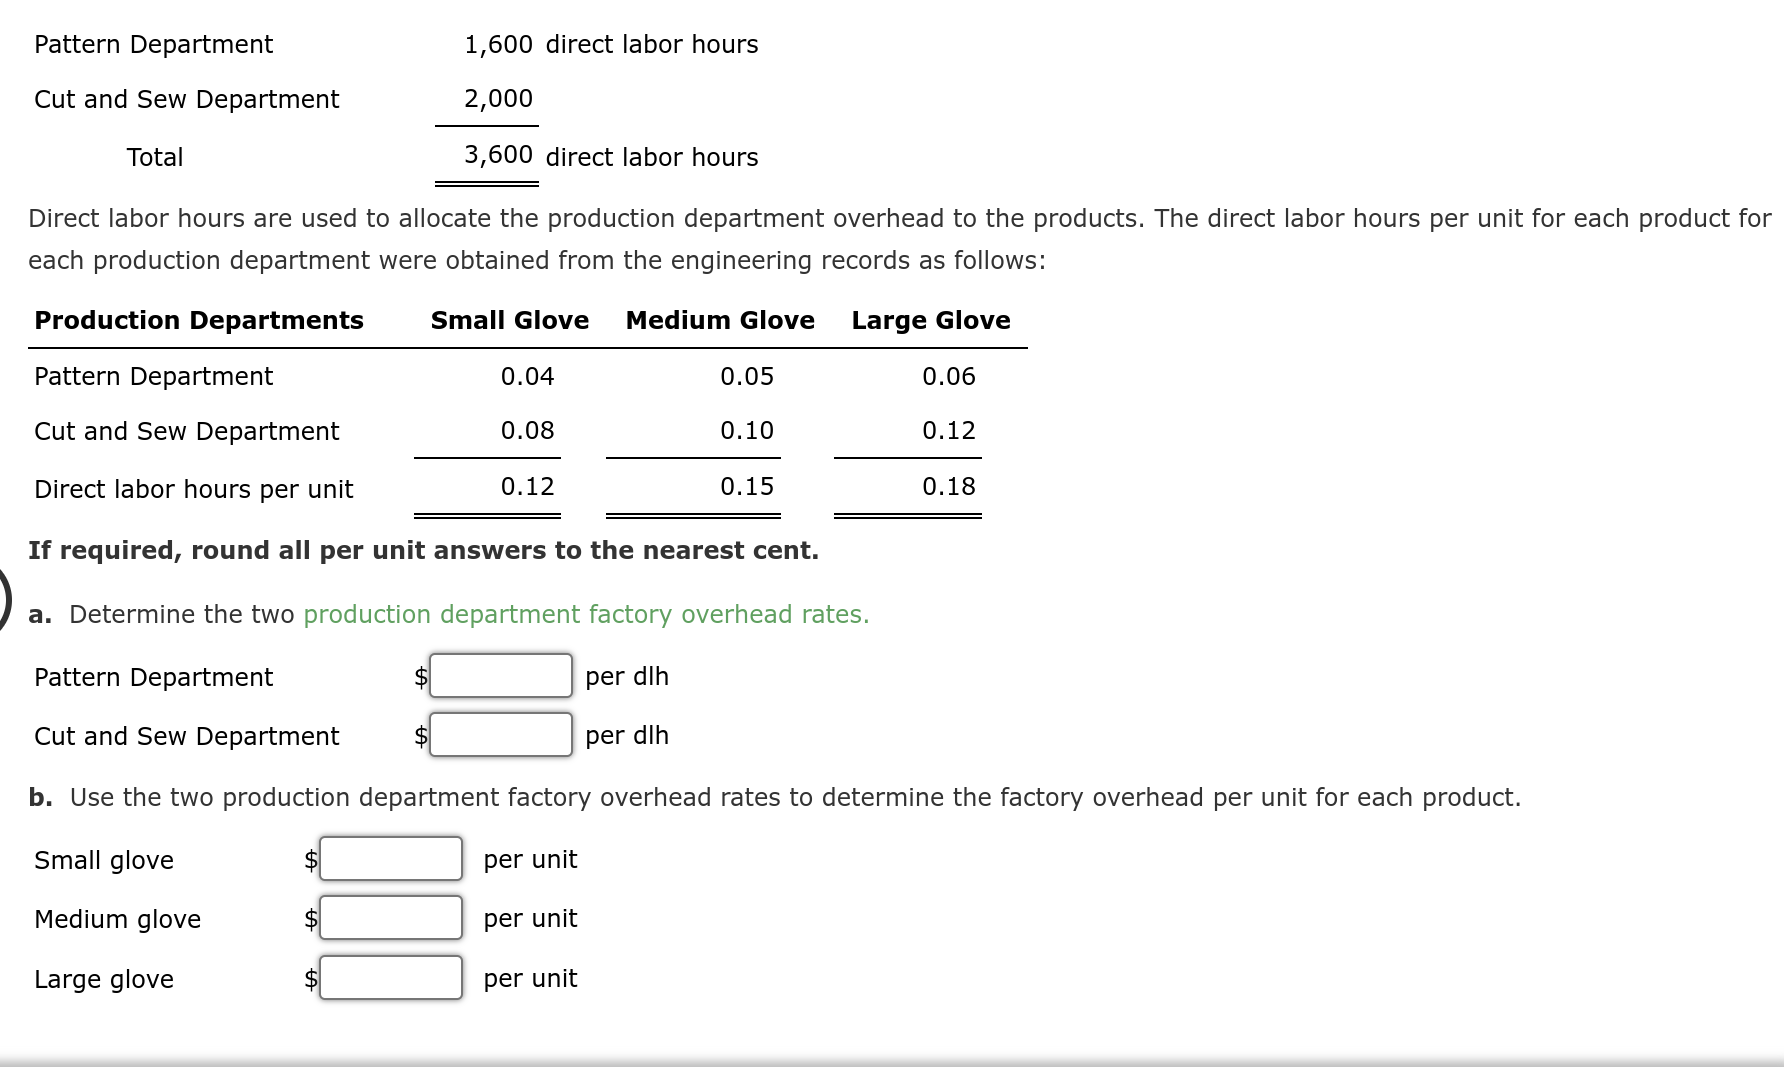Click the instruction text about rounding answers
1784x1076 pixels.
(x=424, y=549)
